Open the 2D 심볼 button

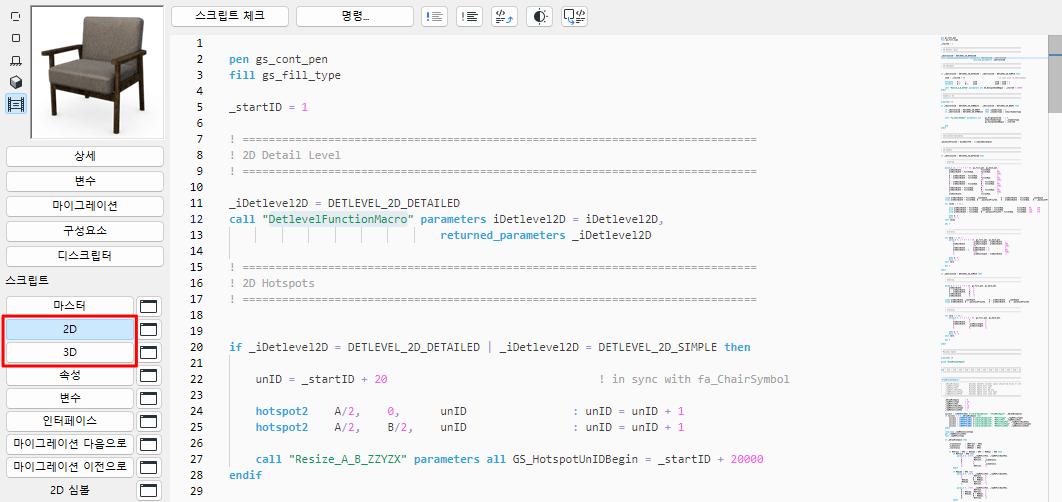click(x=70, y=490)
